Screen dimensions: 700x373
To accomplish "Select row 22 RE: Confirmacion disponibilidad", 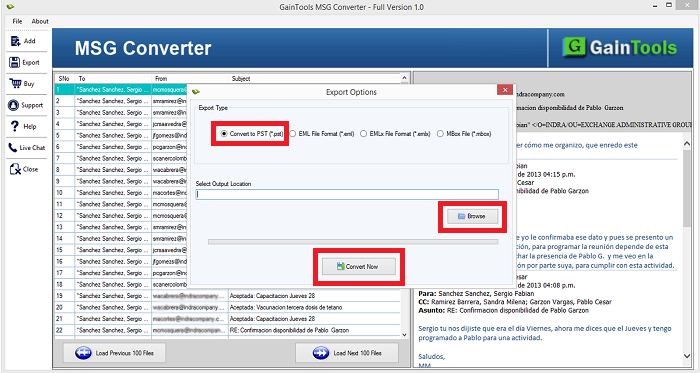I will click(x=228, y=330).
